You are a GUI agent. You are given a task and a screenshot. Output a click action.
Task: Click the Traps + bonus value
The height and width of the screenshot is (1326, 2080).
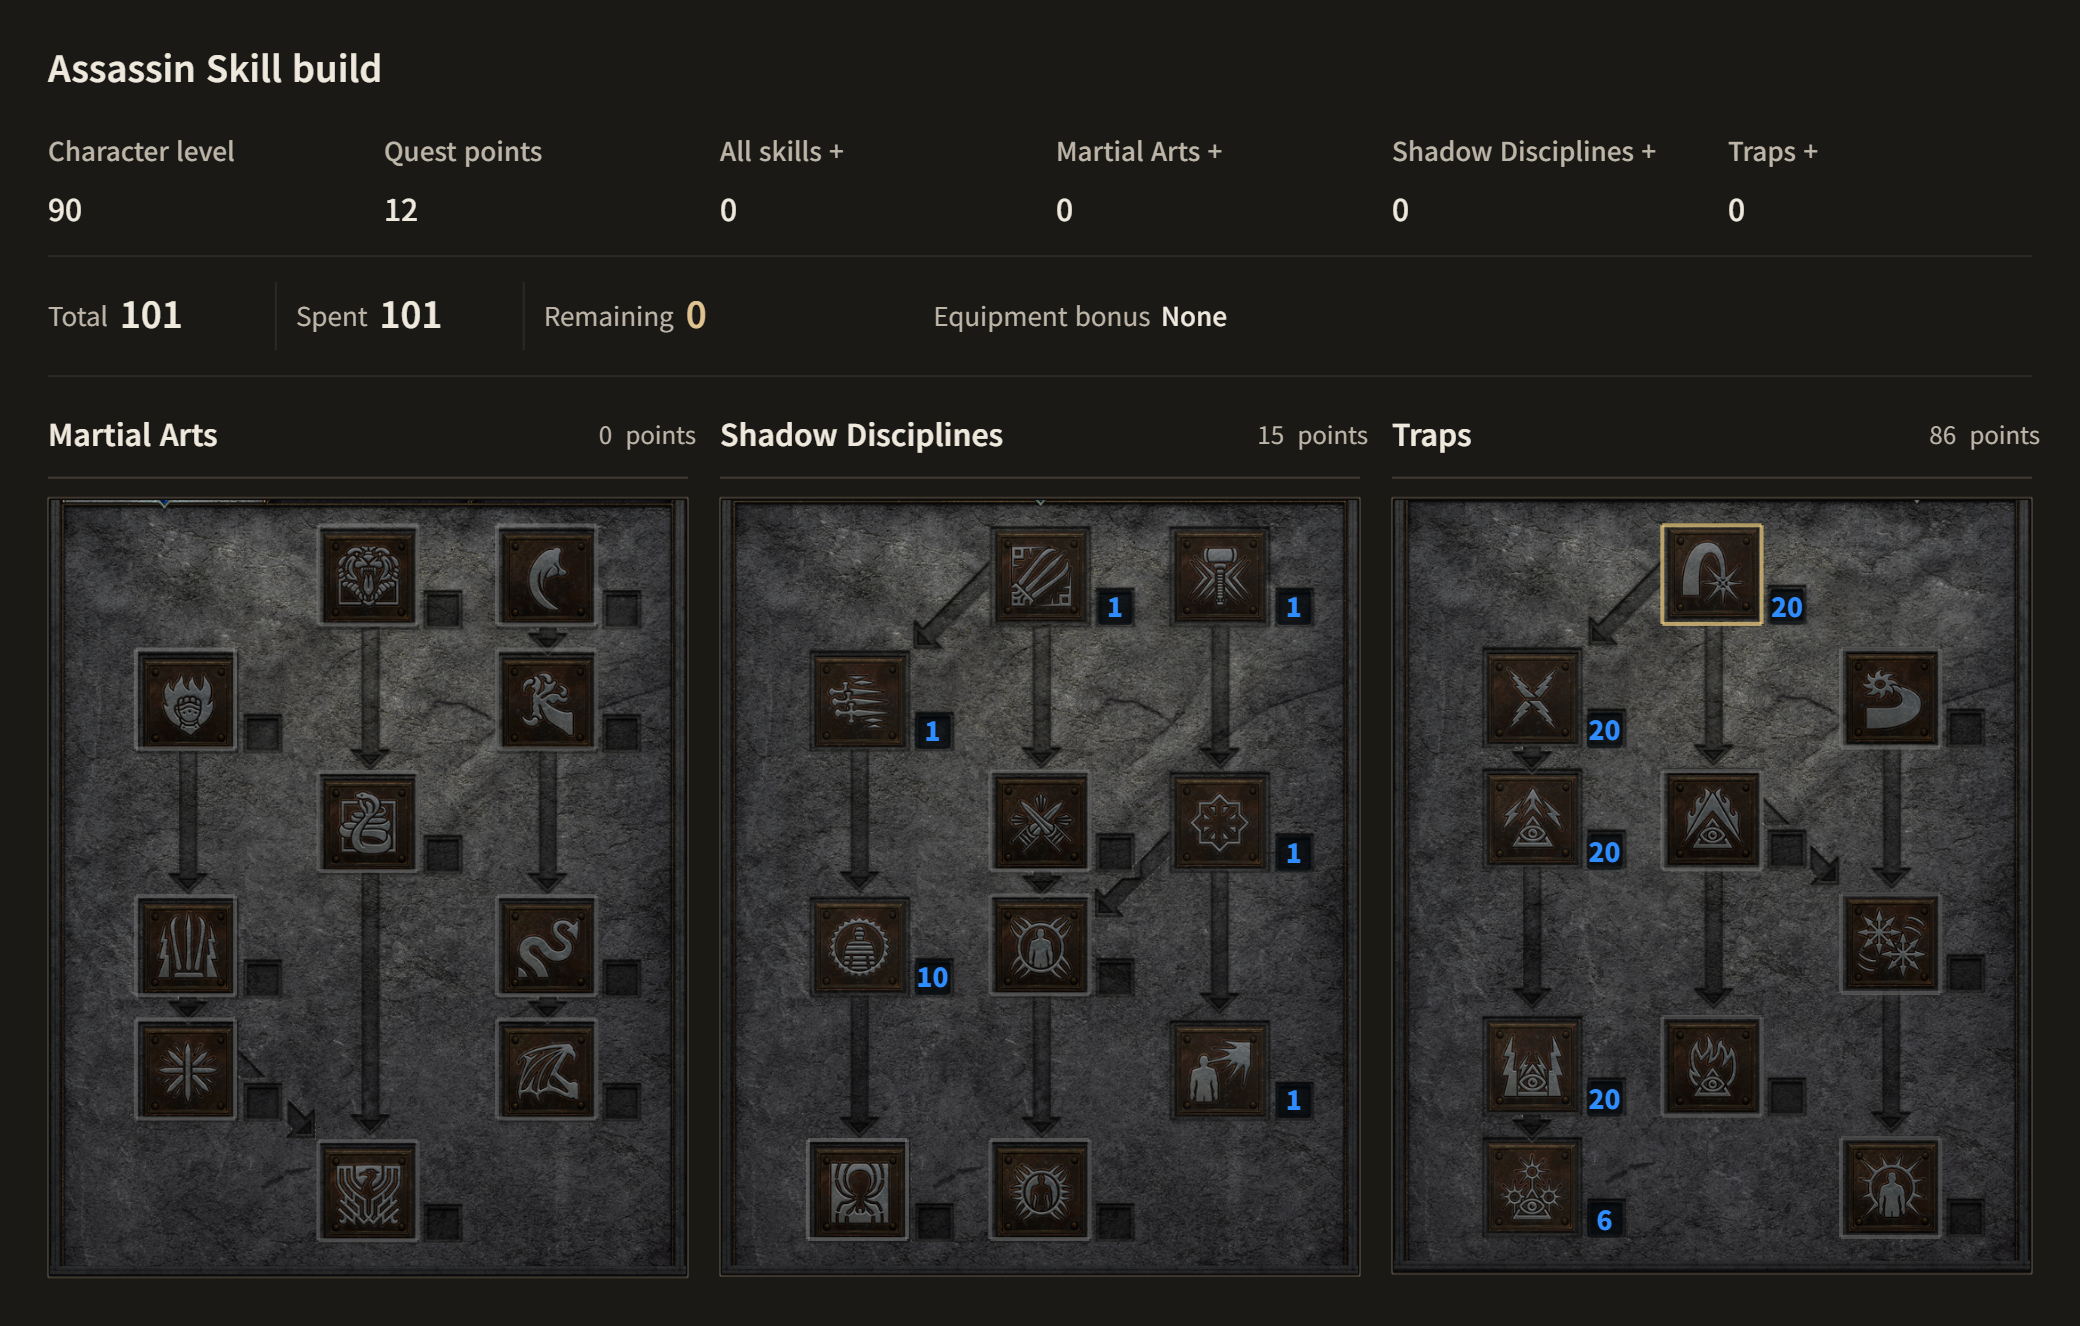(x=1736, y=210)
